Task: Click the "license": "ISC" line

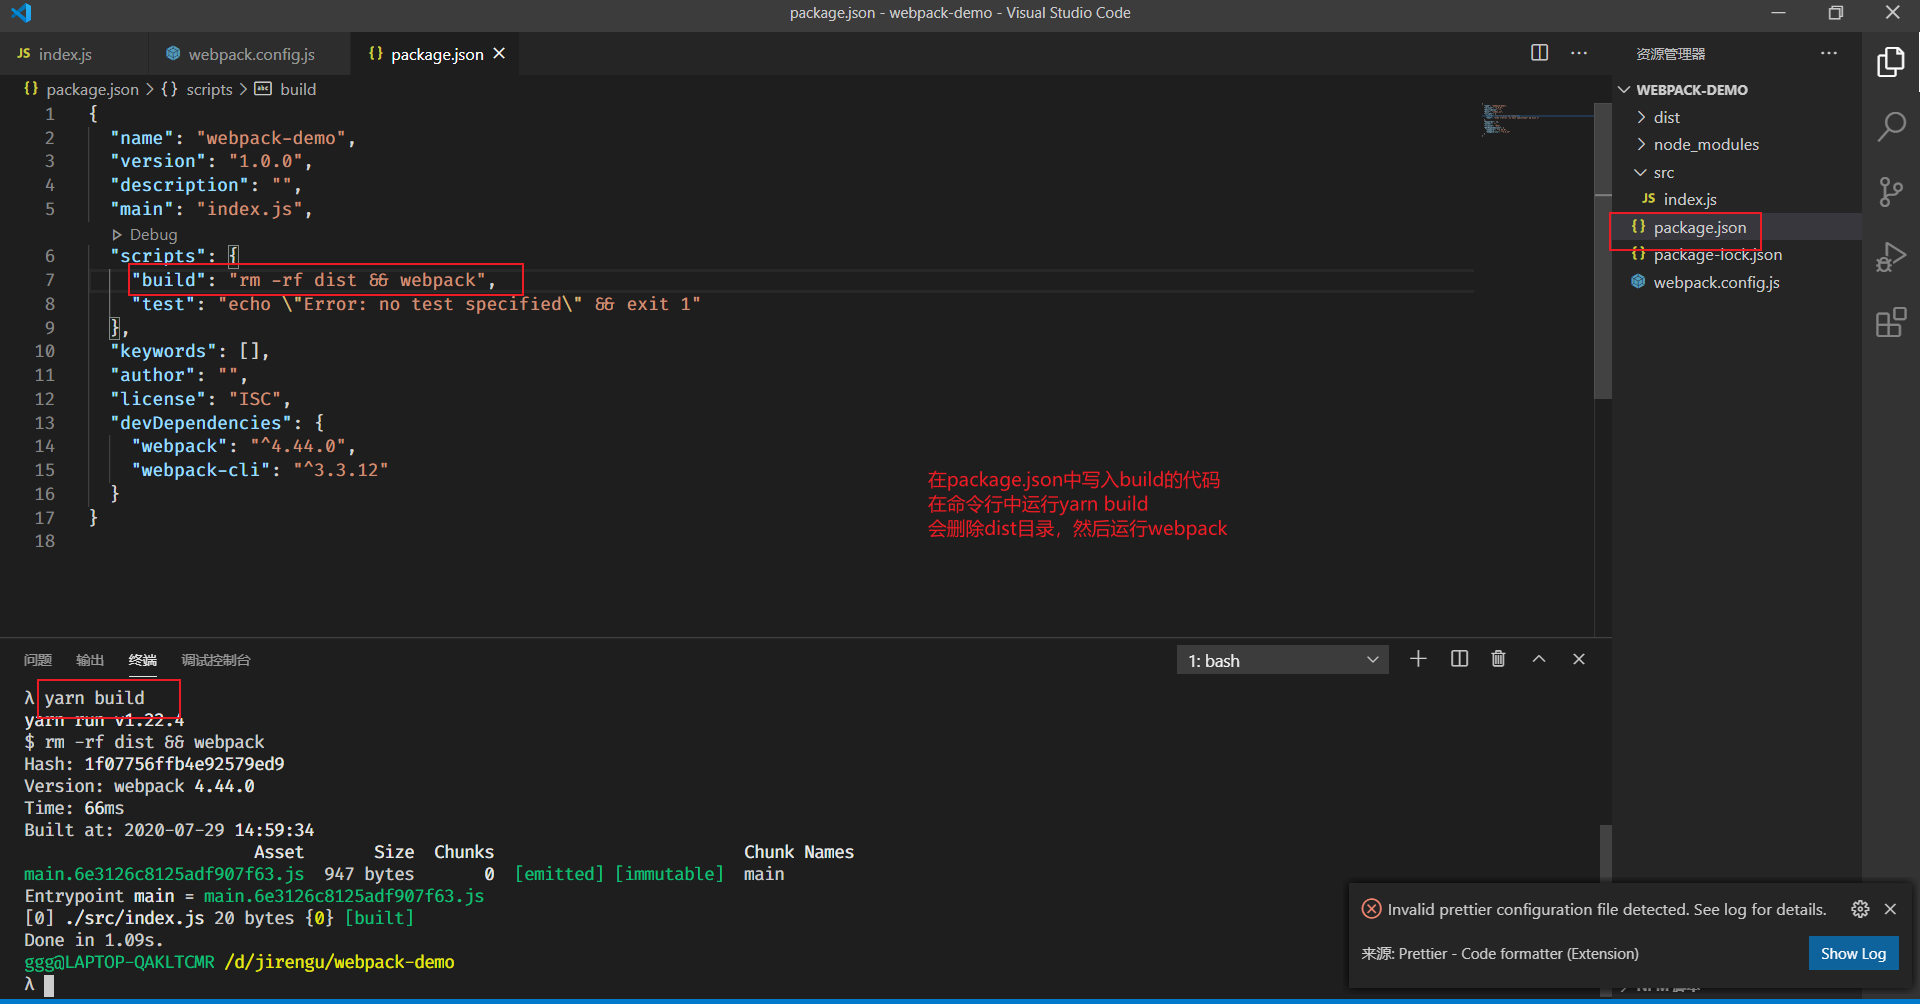Action: tap(200, 399)
